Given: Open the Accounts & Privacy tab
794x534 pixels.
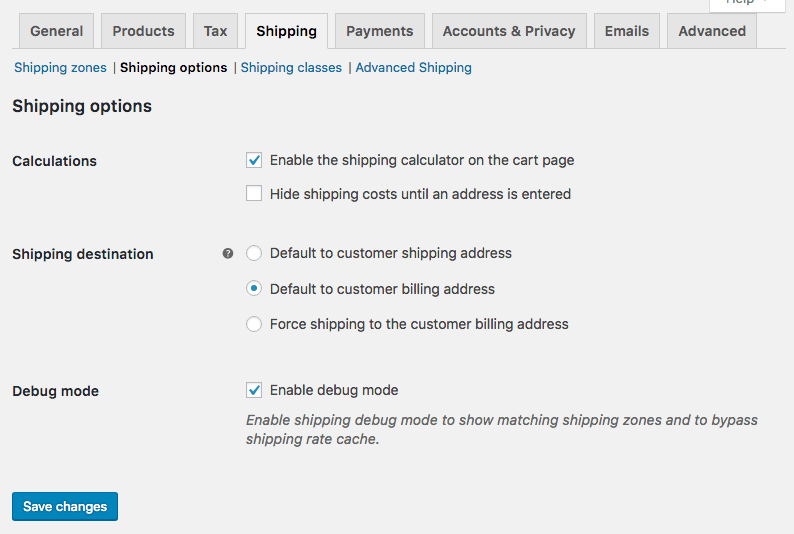Looking at the screenshot, I should click(x=509, y=31).
